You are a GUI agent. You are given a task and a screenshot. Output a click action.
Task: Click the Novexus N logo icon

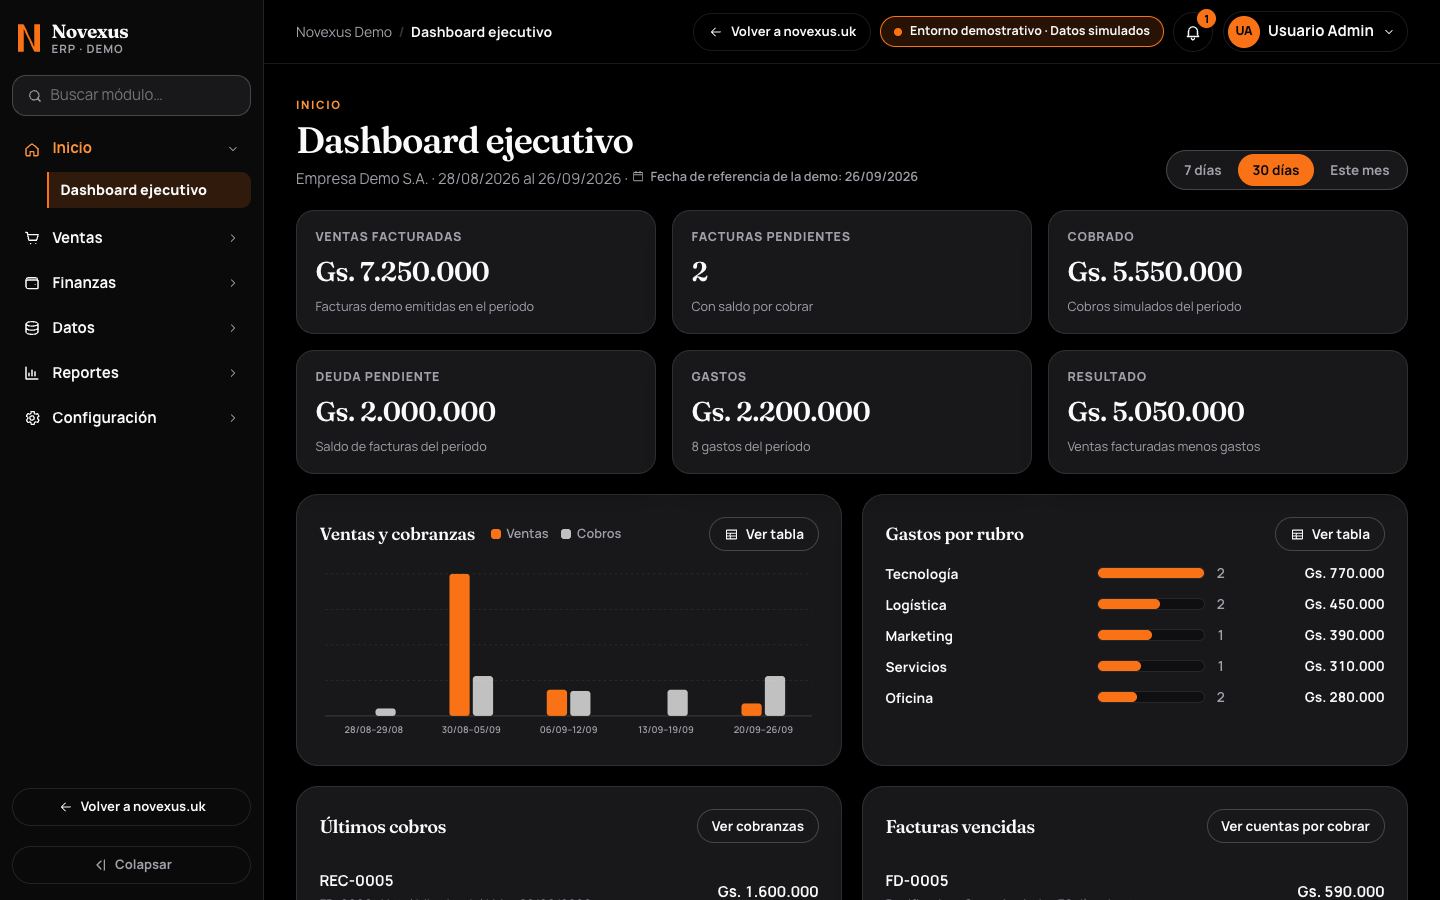pyautogui.click(x=29, y=38)
